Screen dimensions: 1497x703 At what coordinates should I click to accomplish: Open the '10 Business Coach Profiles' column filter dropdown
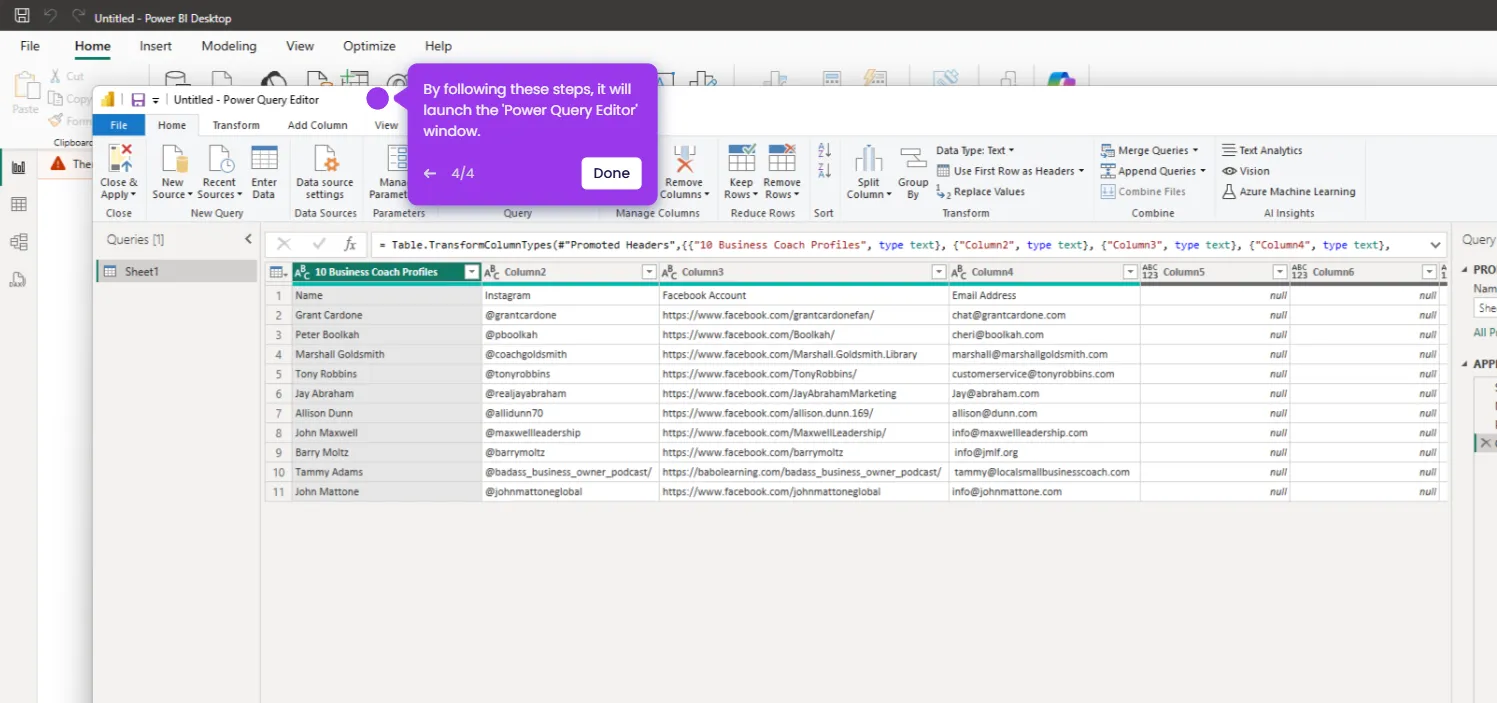pyautogui.click(x=472, y=272)
